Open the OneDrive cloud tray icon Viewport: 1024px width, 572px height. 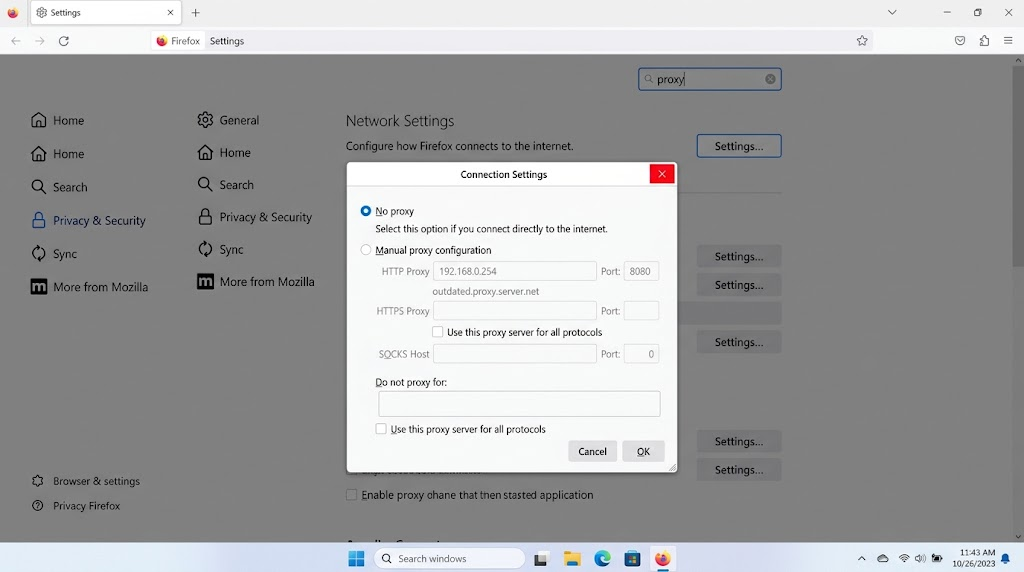click(x=883, y=558)
